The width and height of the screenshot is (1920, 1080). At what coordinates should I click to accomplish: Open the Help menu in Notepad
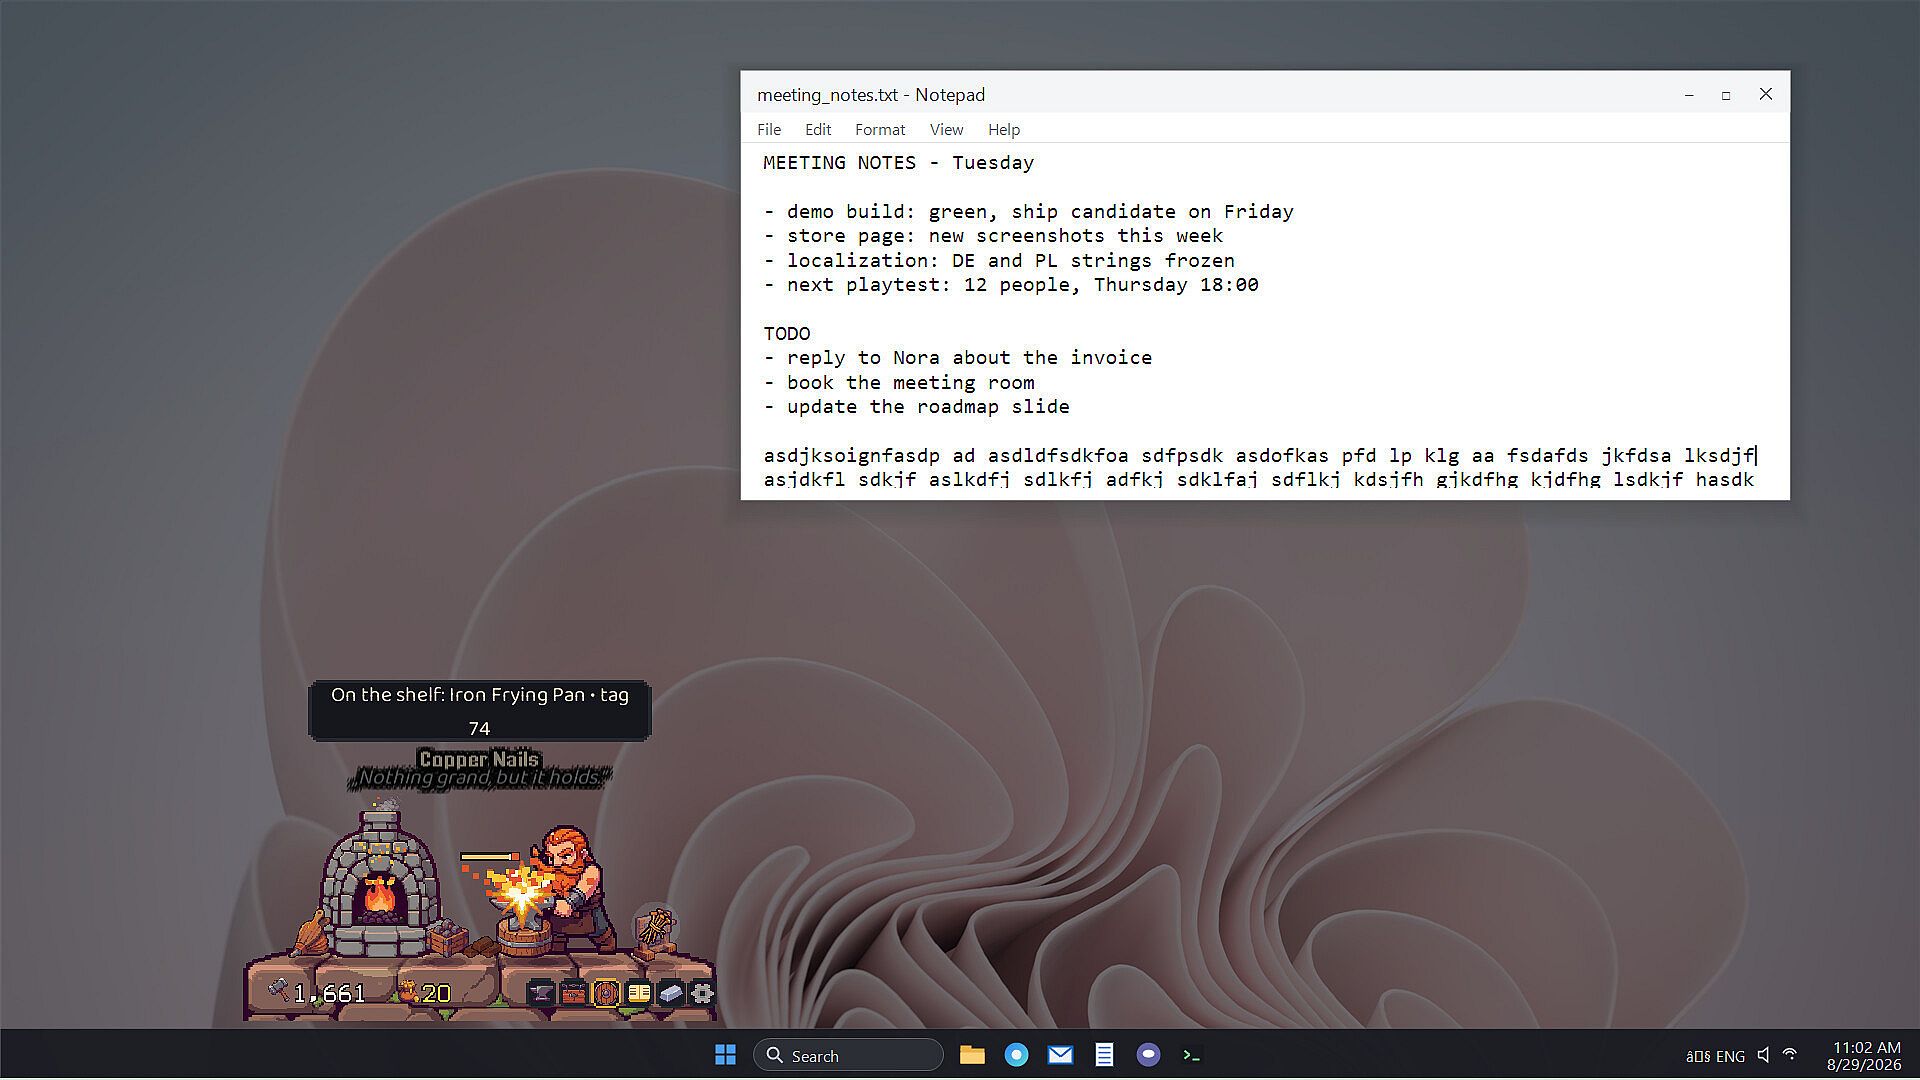pyautogui.click(x=1004, y=129)
